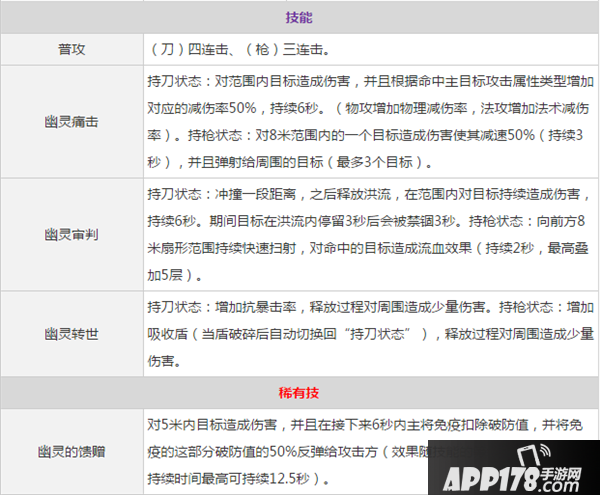Select the 幽灵痛击 skill name

point(71,120)
